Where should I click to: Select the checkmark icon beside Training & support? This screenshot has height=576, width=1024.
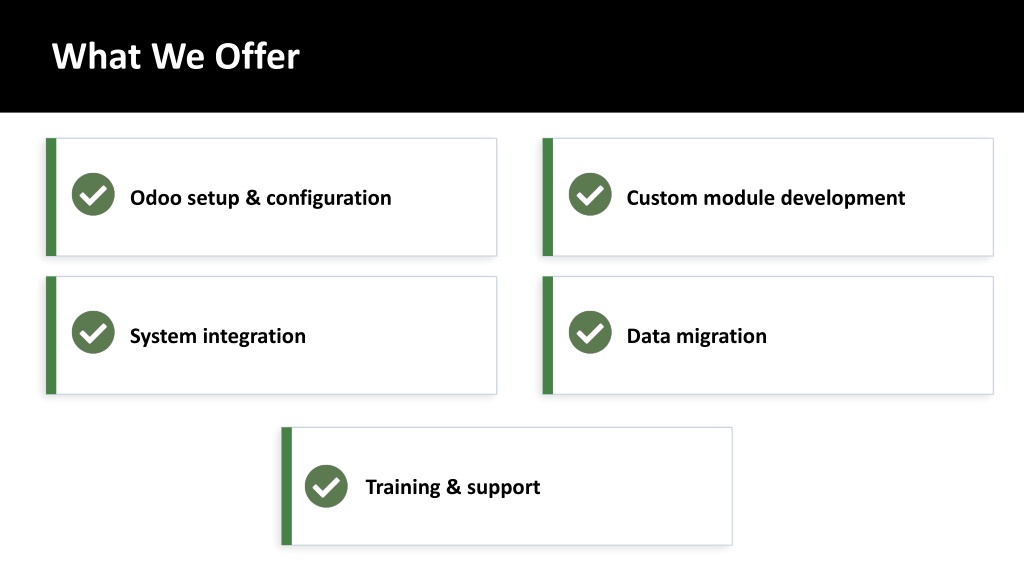tap(326, 487)
